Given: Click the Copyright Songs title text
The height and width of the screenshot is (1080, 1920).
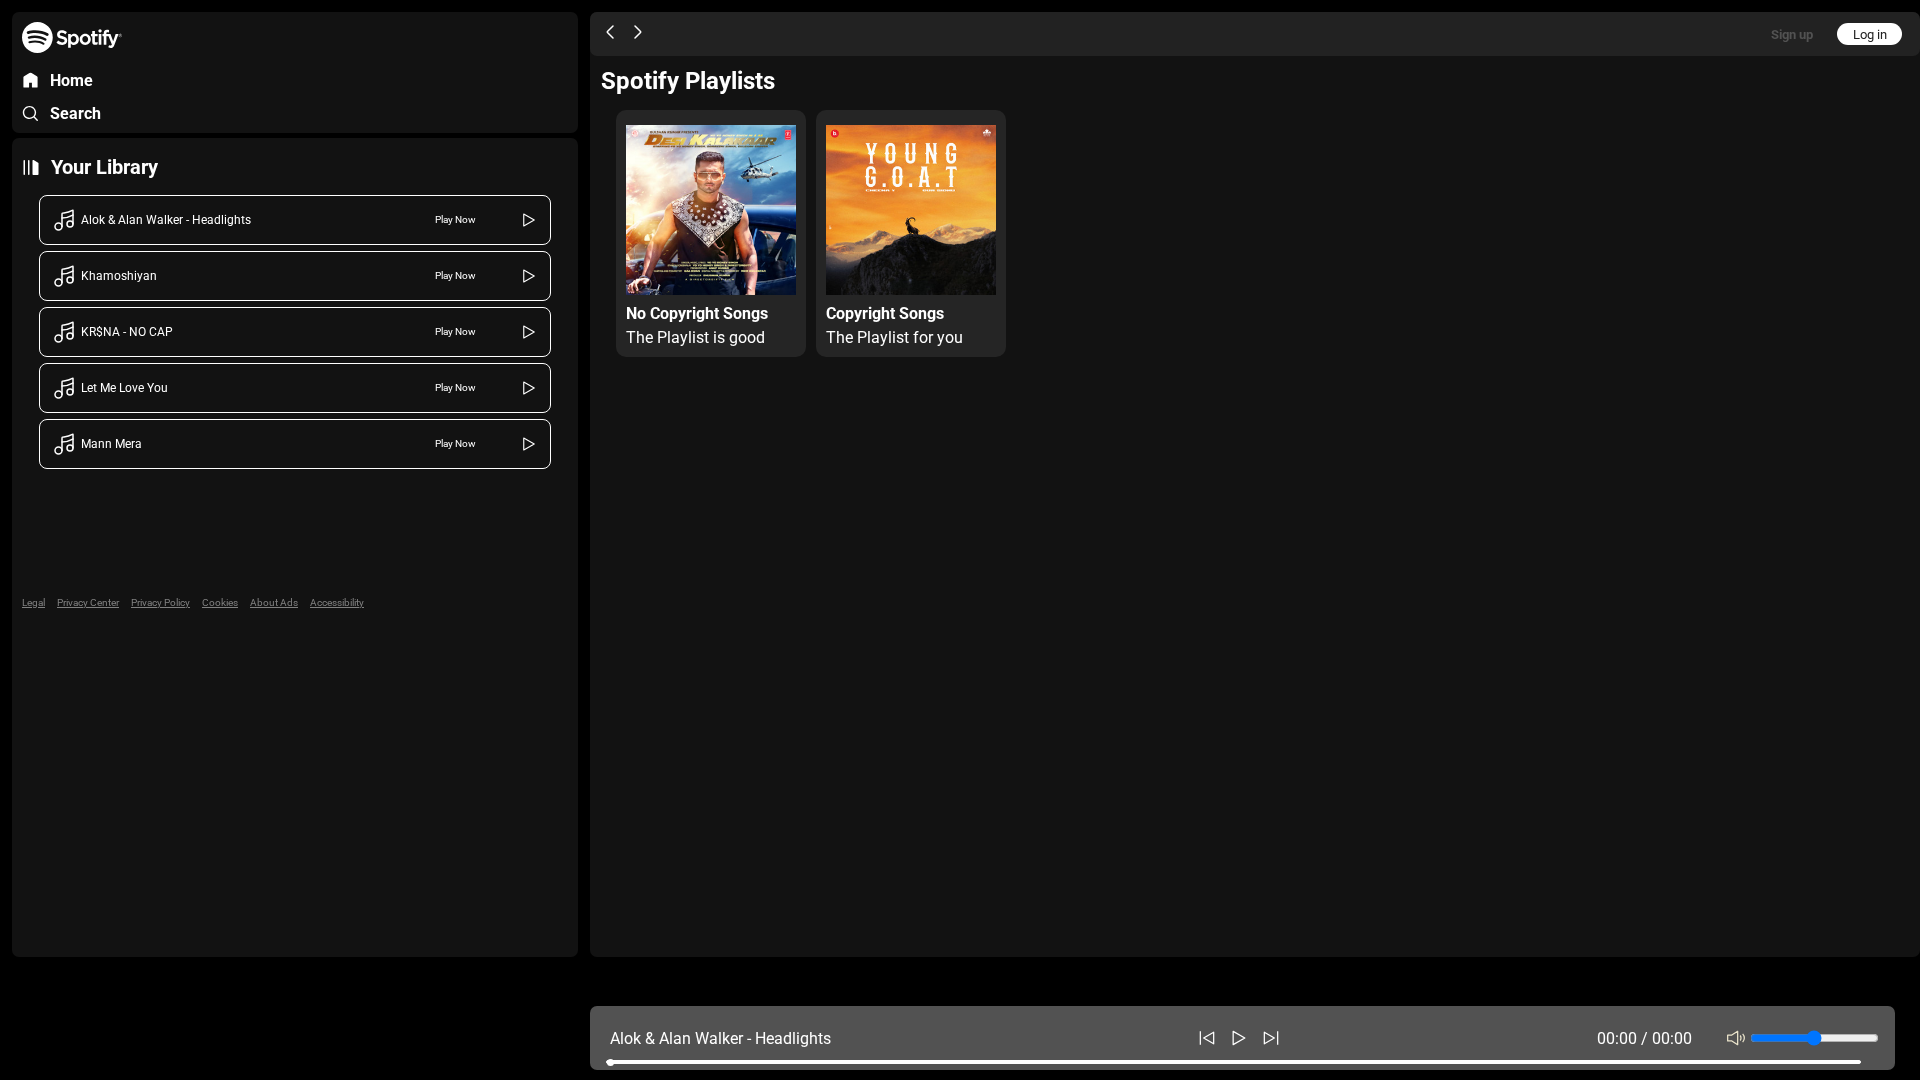Looking at the screenshot, I should (x=885, y=314).
